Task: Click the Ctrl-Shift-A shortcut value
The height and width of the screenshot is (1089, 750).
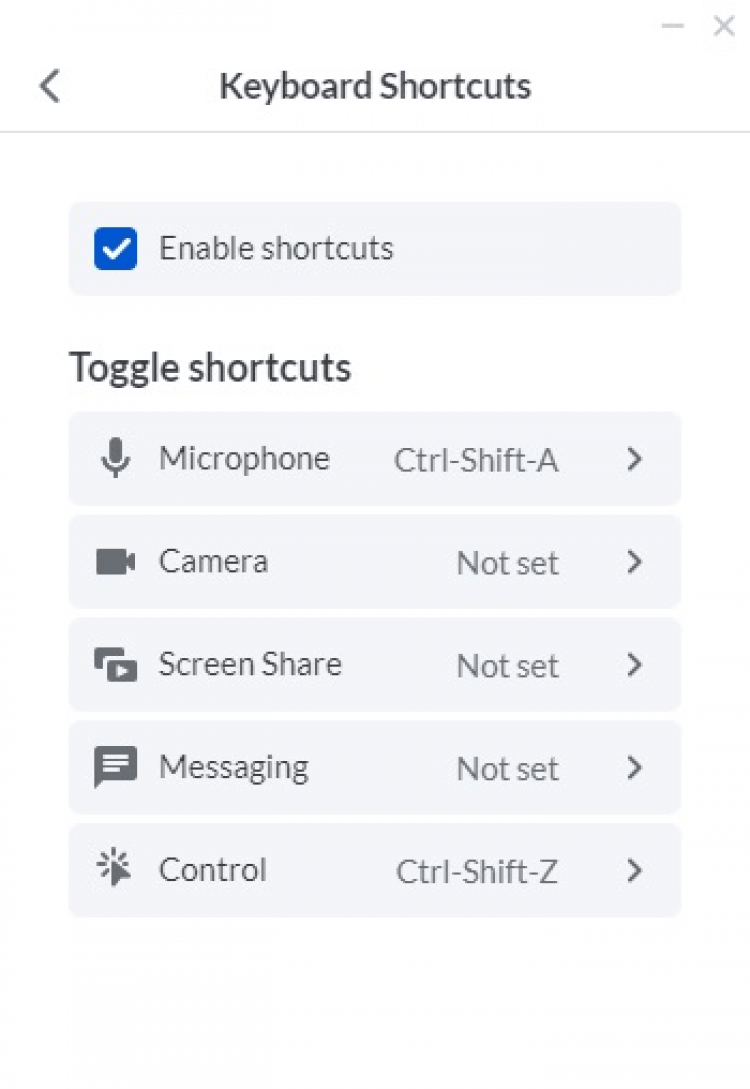Action: (x=476, y=461)
